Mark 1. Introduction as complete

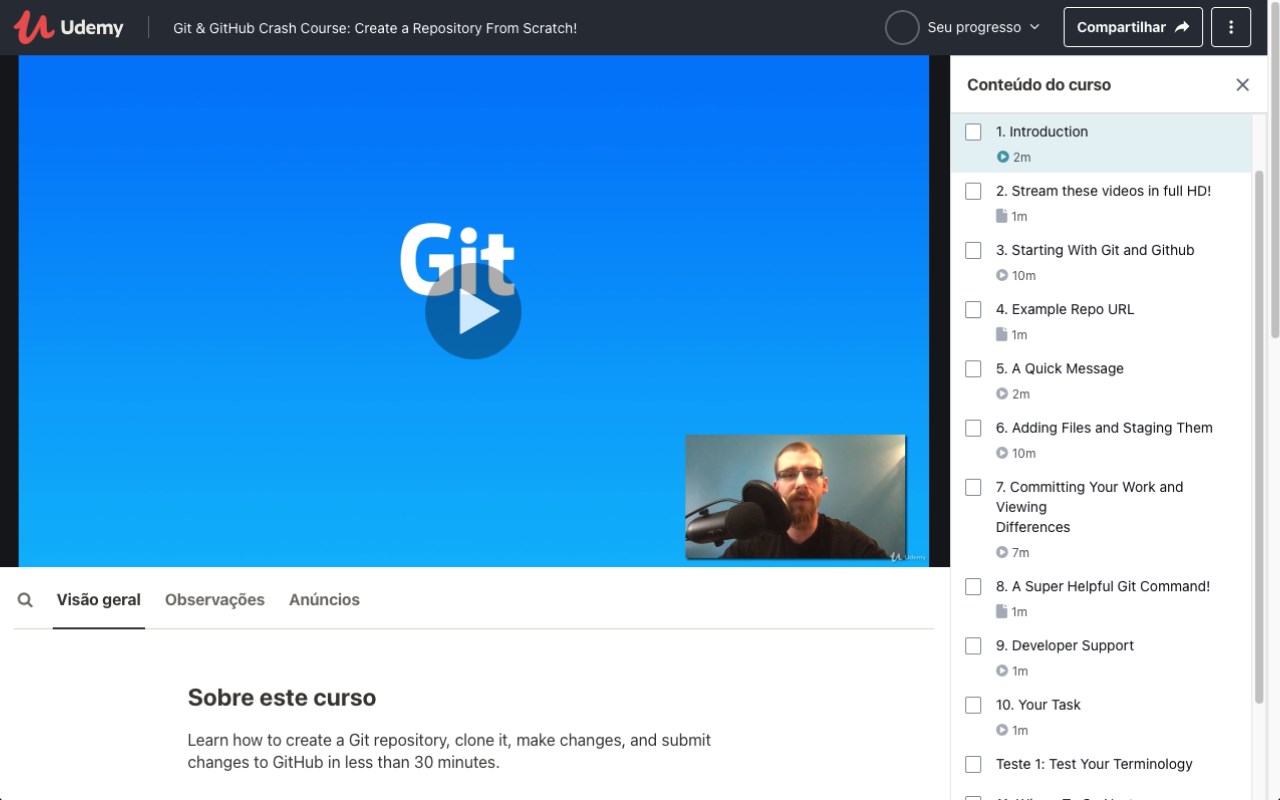pos(973,132)
